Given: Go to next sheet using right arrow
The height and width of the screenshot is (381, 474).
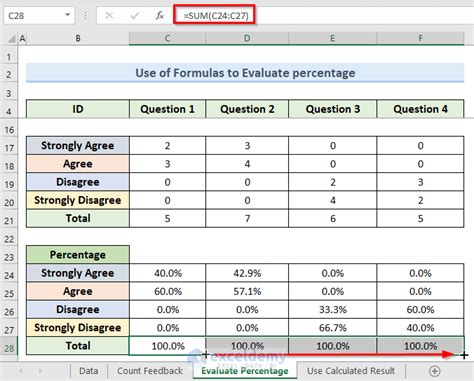Looking at the screenshot, I should [40, 371].
